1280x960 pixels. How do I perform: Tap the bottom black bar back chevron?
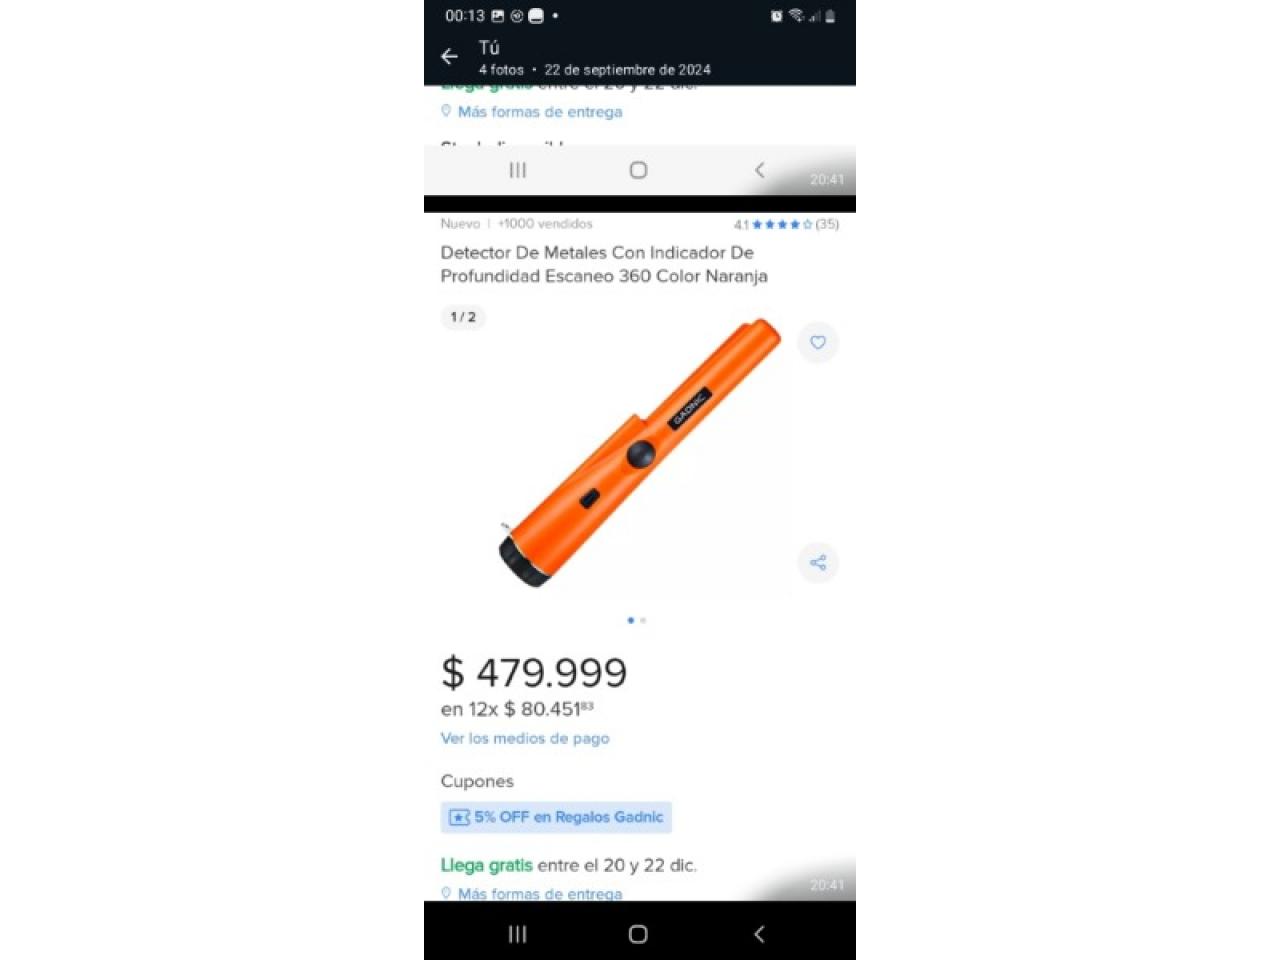click(x=759, y=934)
